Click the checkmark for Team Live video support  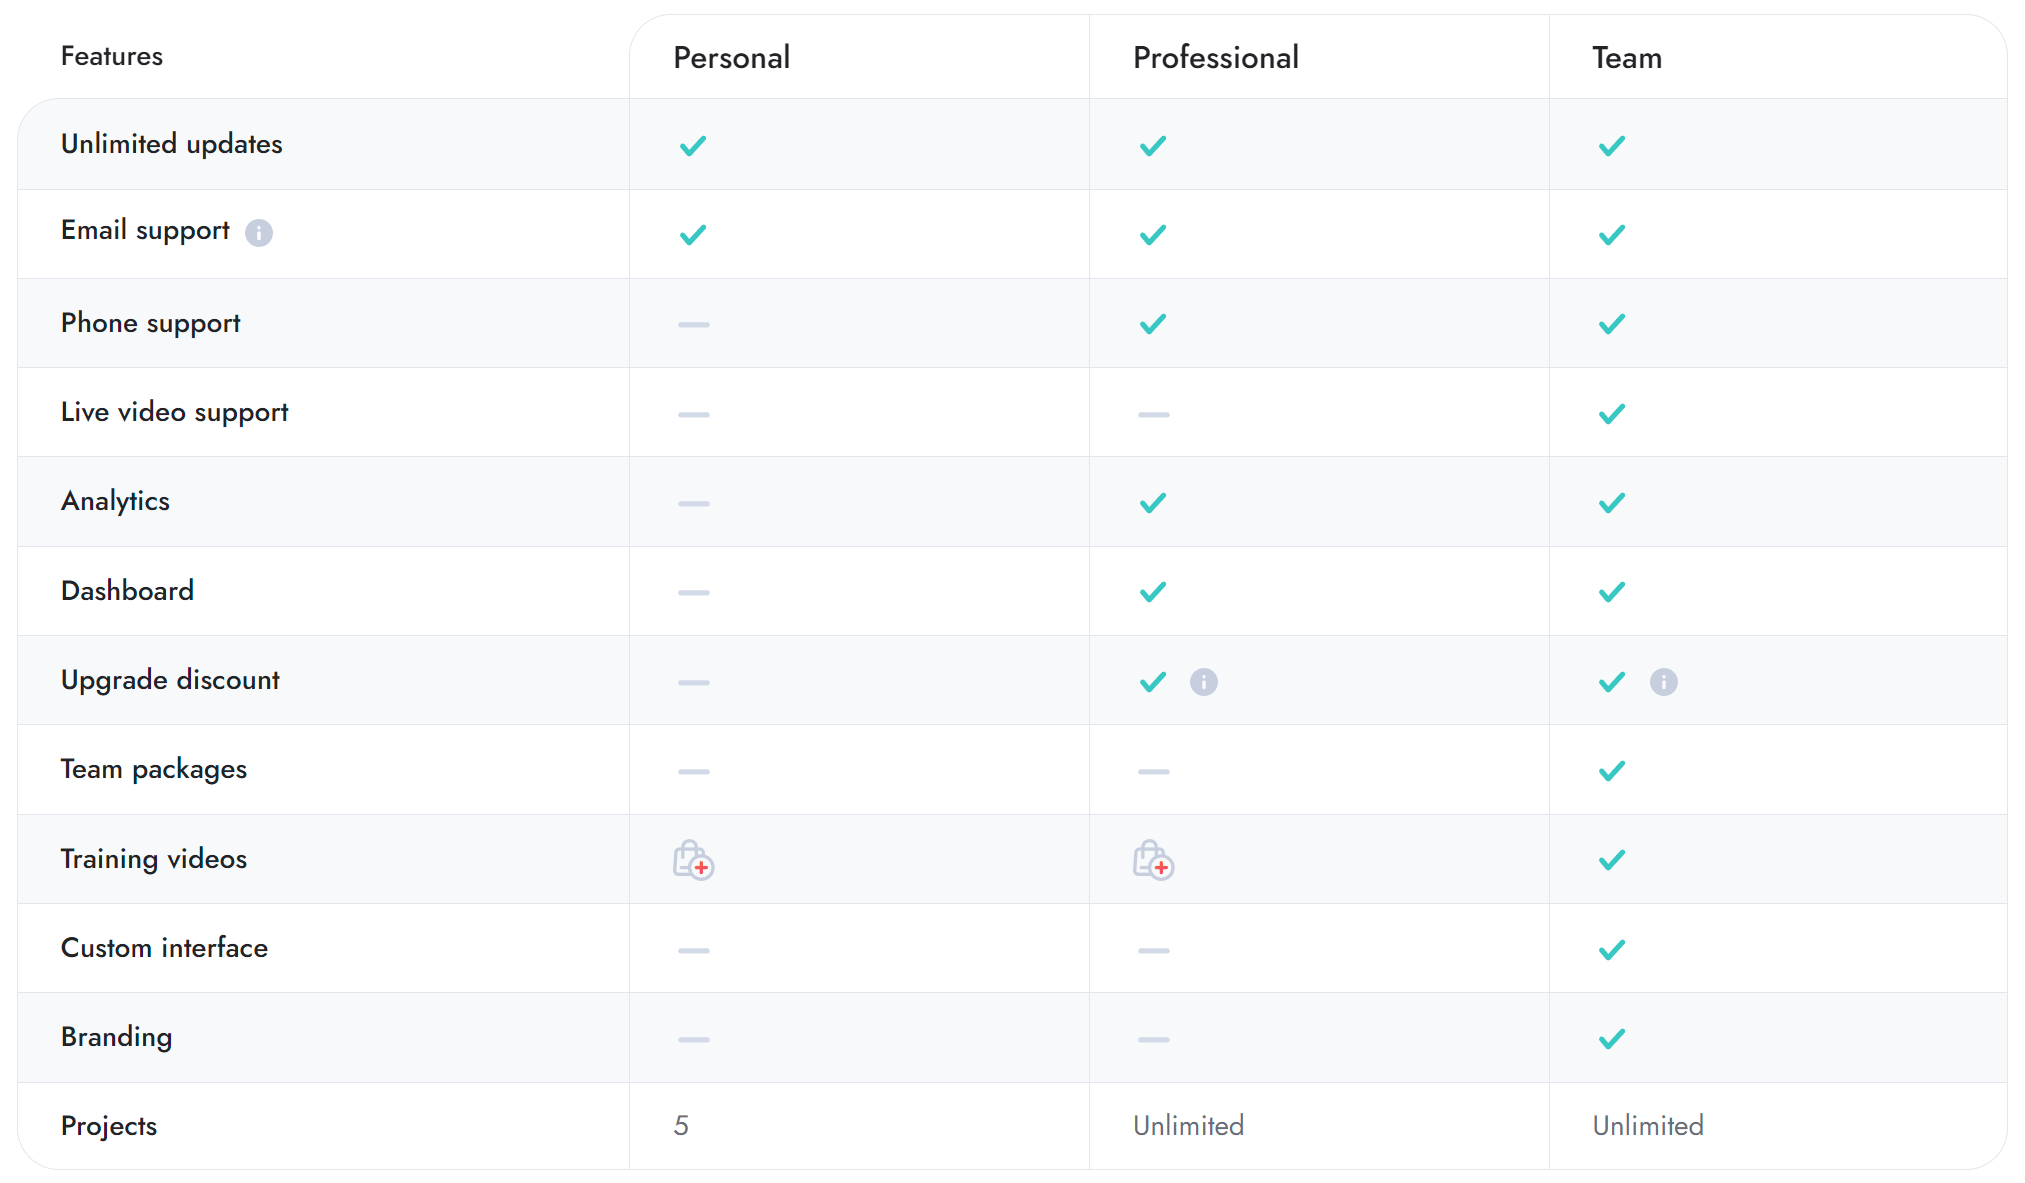click(1611, 412)
